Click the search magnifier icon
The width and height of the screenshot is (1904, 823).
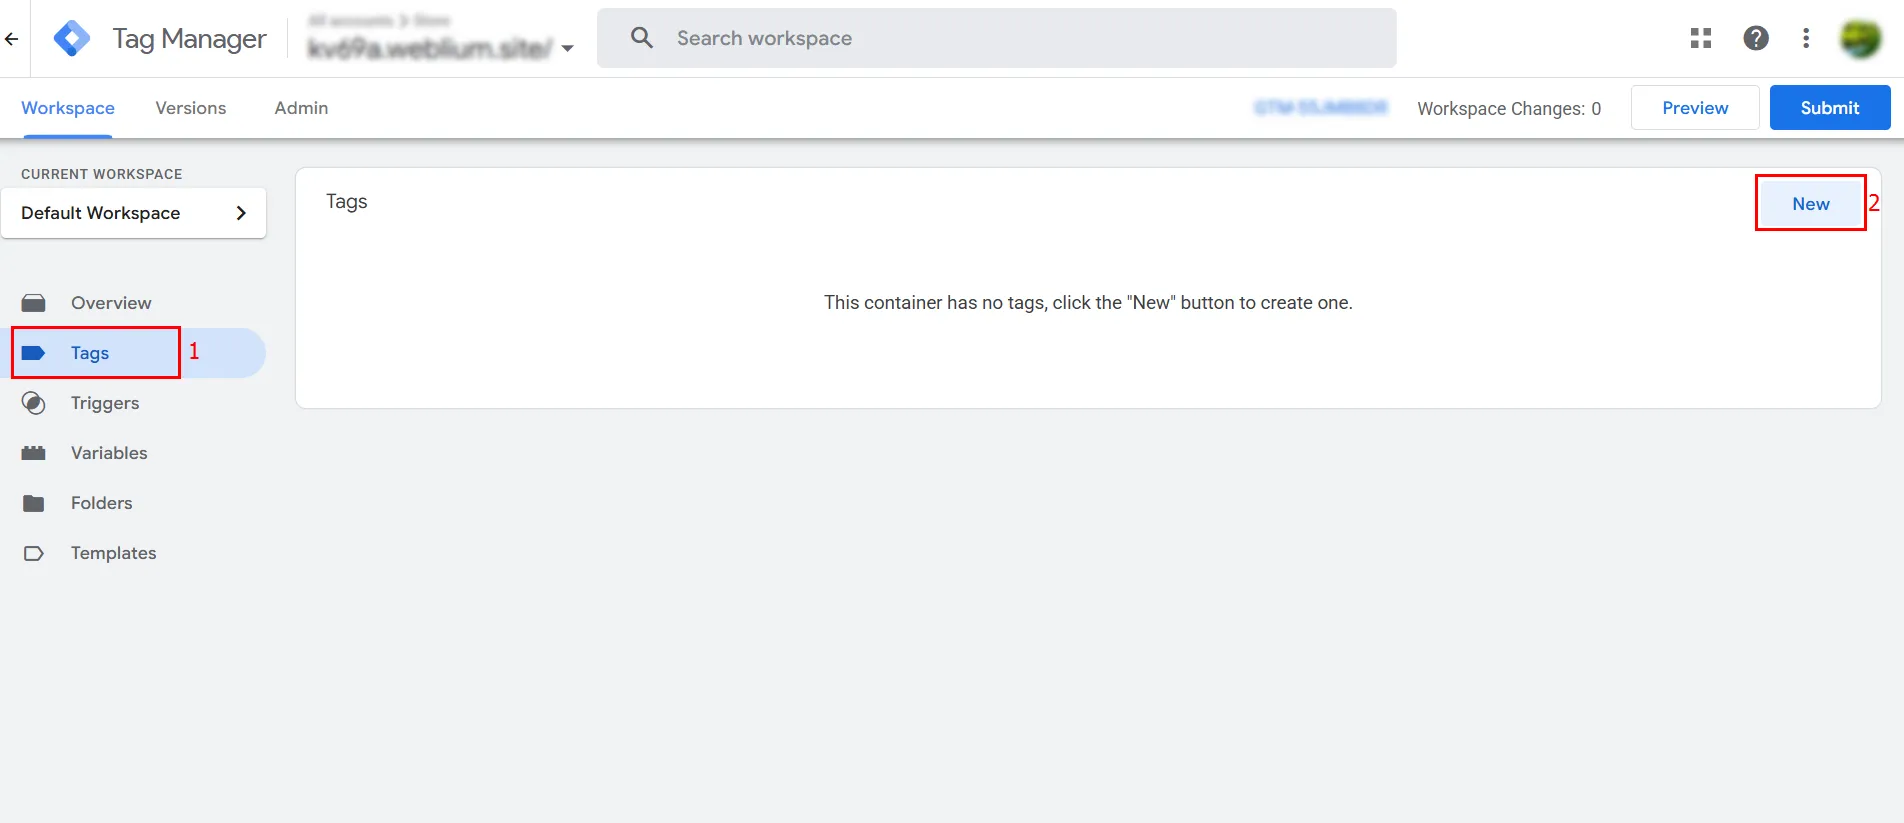click(x=642, y=38)
